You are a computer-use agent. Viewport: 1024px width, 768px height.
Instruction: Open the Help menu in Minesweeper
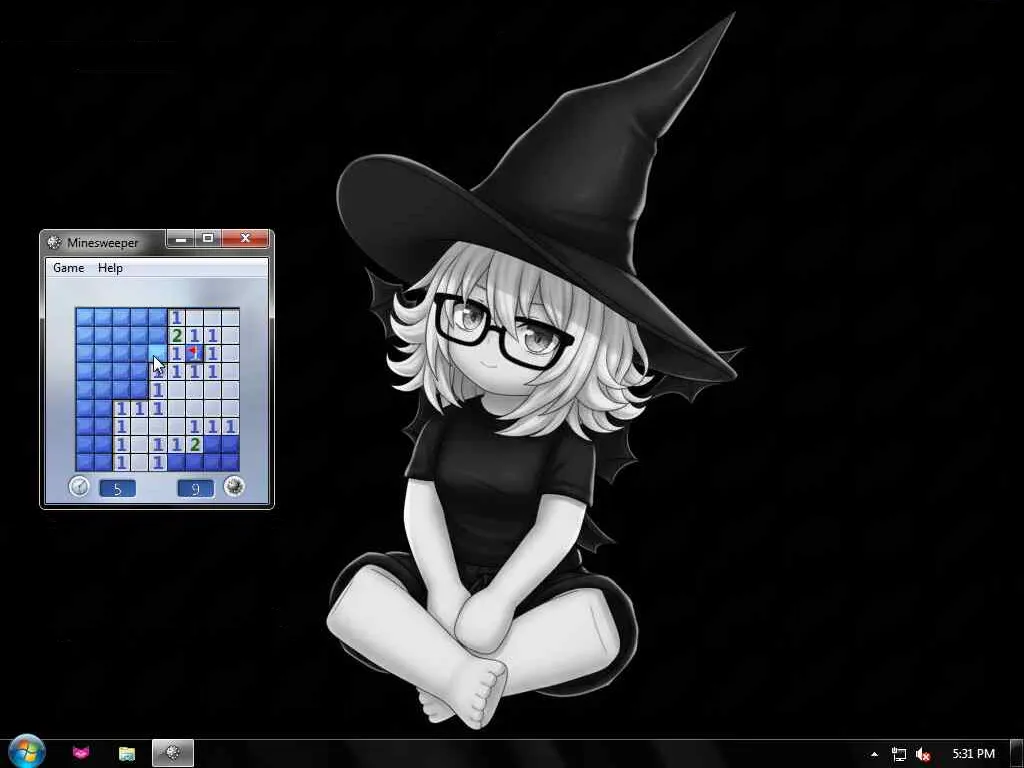tap(110, 268)
